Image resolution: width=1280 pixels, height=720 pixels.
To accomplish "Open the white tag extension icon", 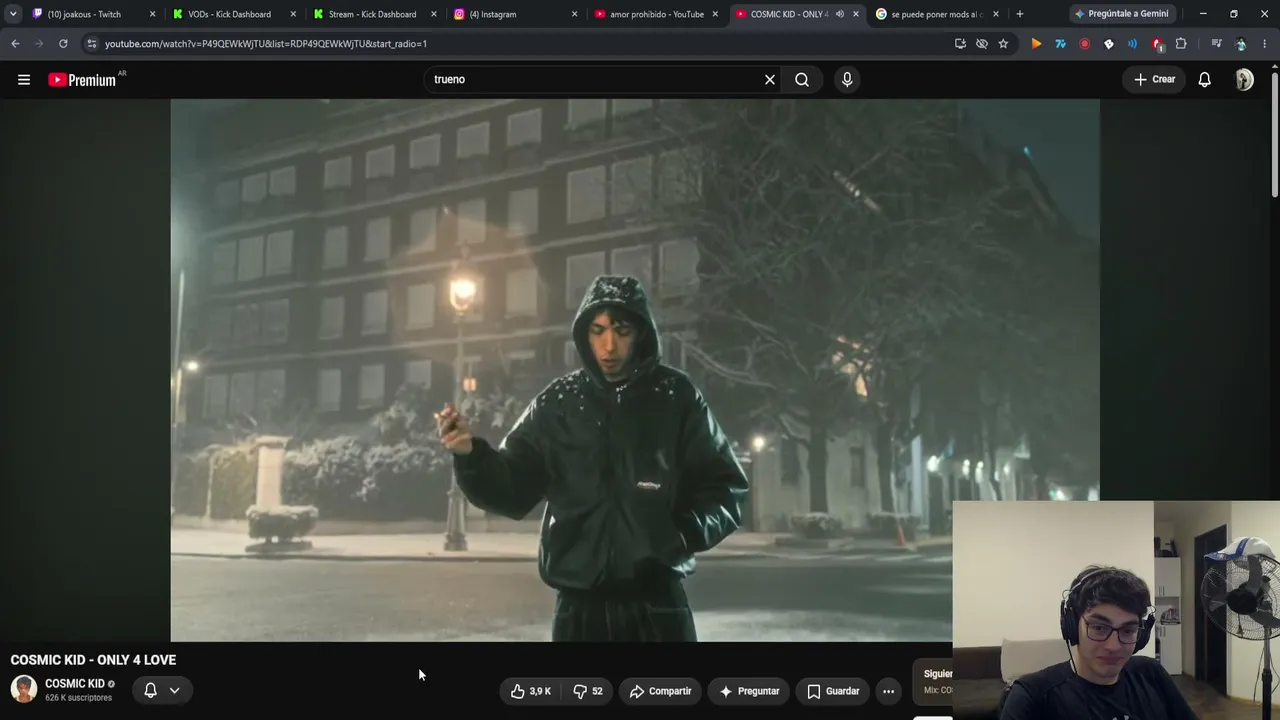I will (x=1108, y=44).
